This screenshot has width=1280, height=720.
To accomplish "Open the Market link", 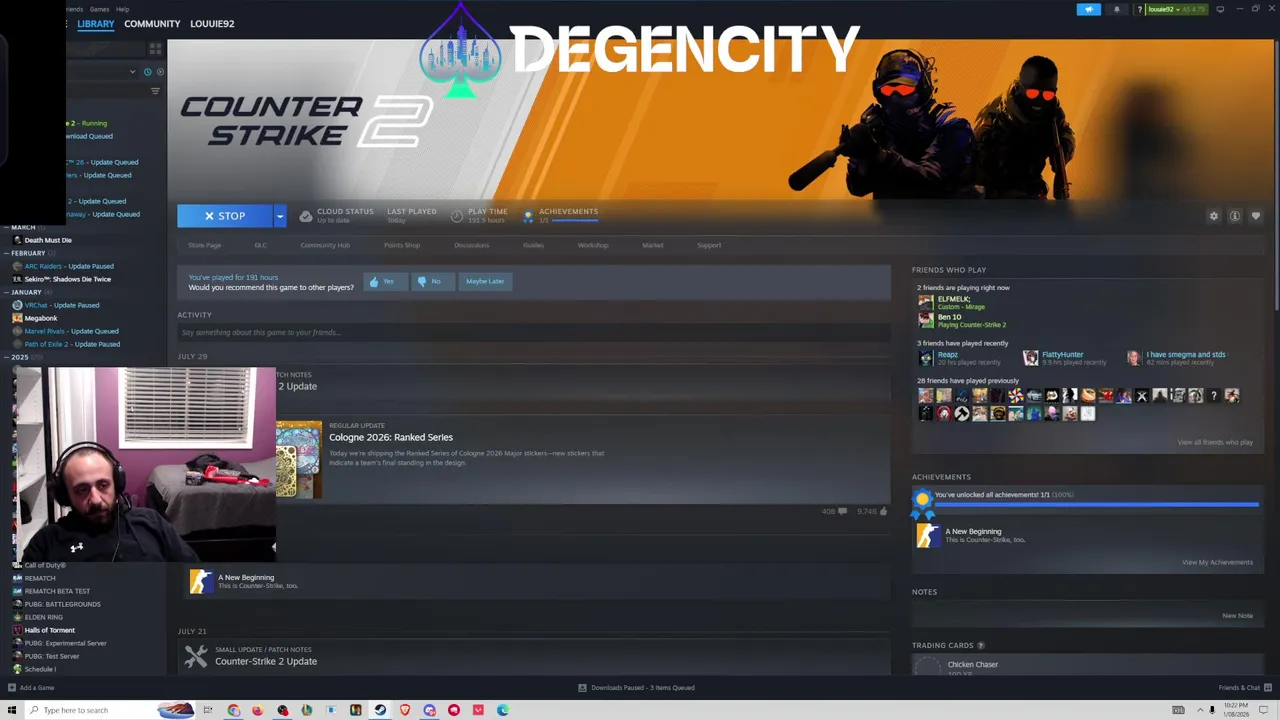I will click(x=652, y=245).
